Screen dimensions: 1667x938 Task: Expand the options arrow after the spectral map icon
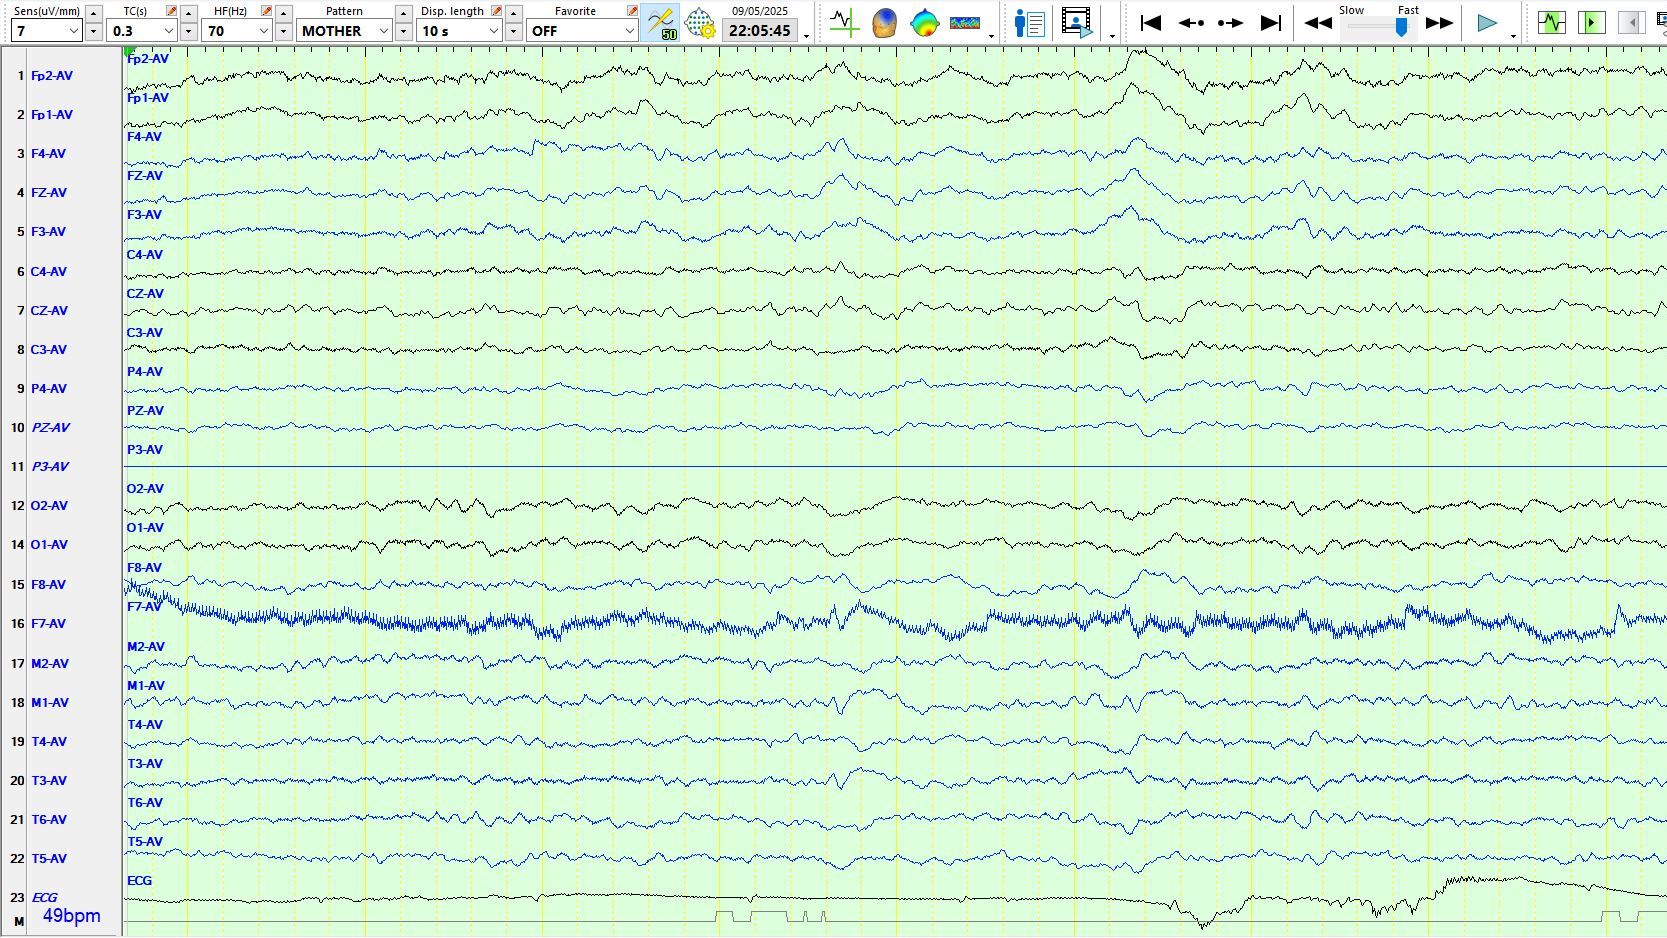click(x=991, y=36)
